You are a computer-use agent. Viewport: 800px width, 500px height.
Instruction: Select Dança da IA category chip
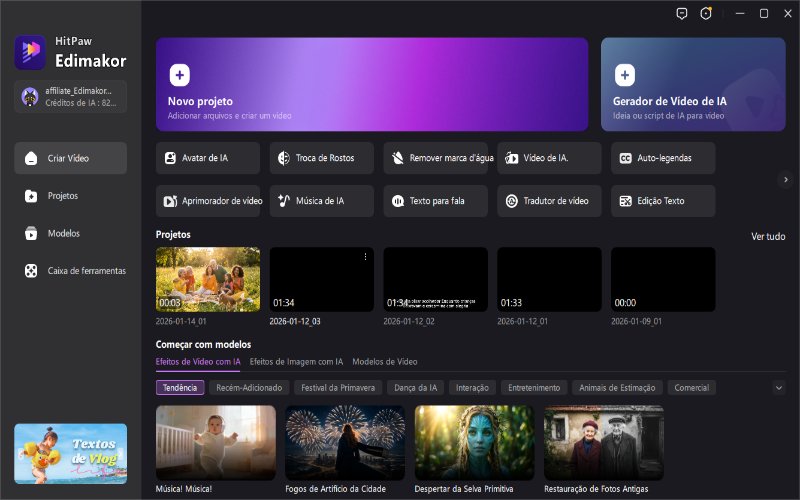[x=415, y=388]
